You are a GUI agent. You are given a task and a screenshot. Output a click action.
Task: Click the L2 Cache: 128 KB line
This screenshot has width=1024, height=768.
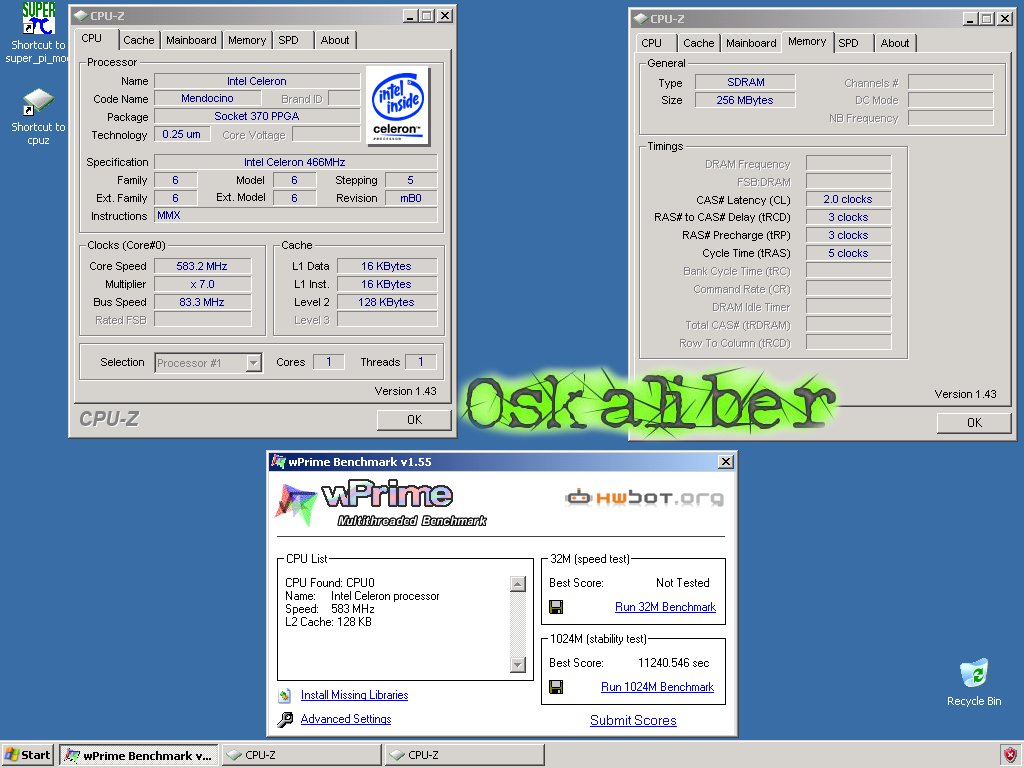click(328, 622)
